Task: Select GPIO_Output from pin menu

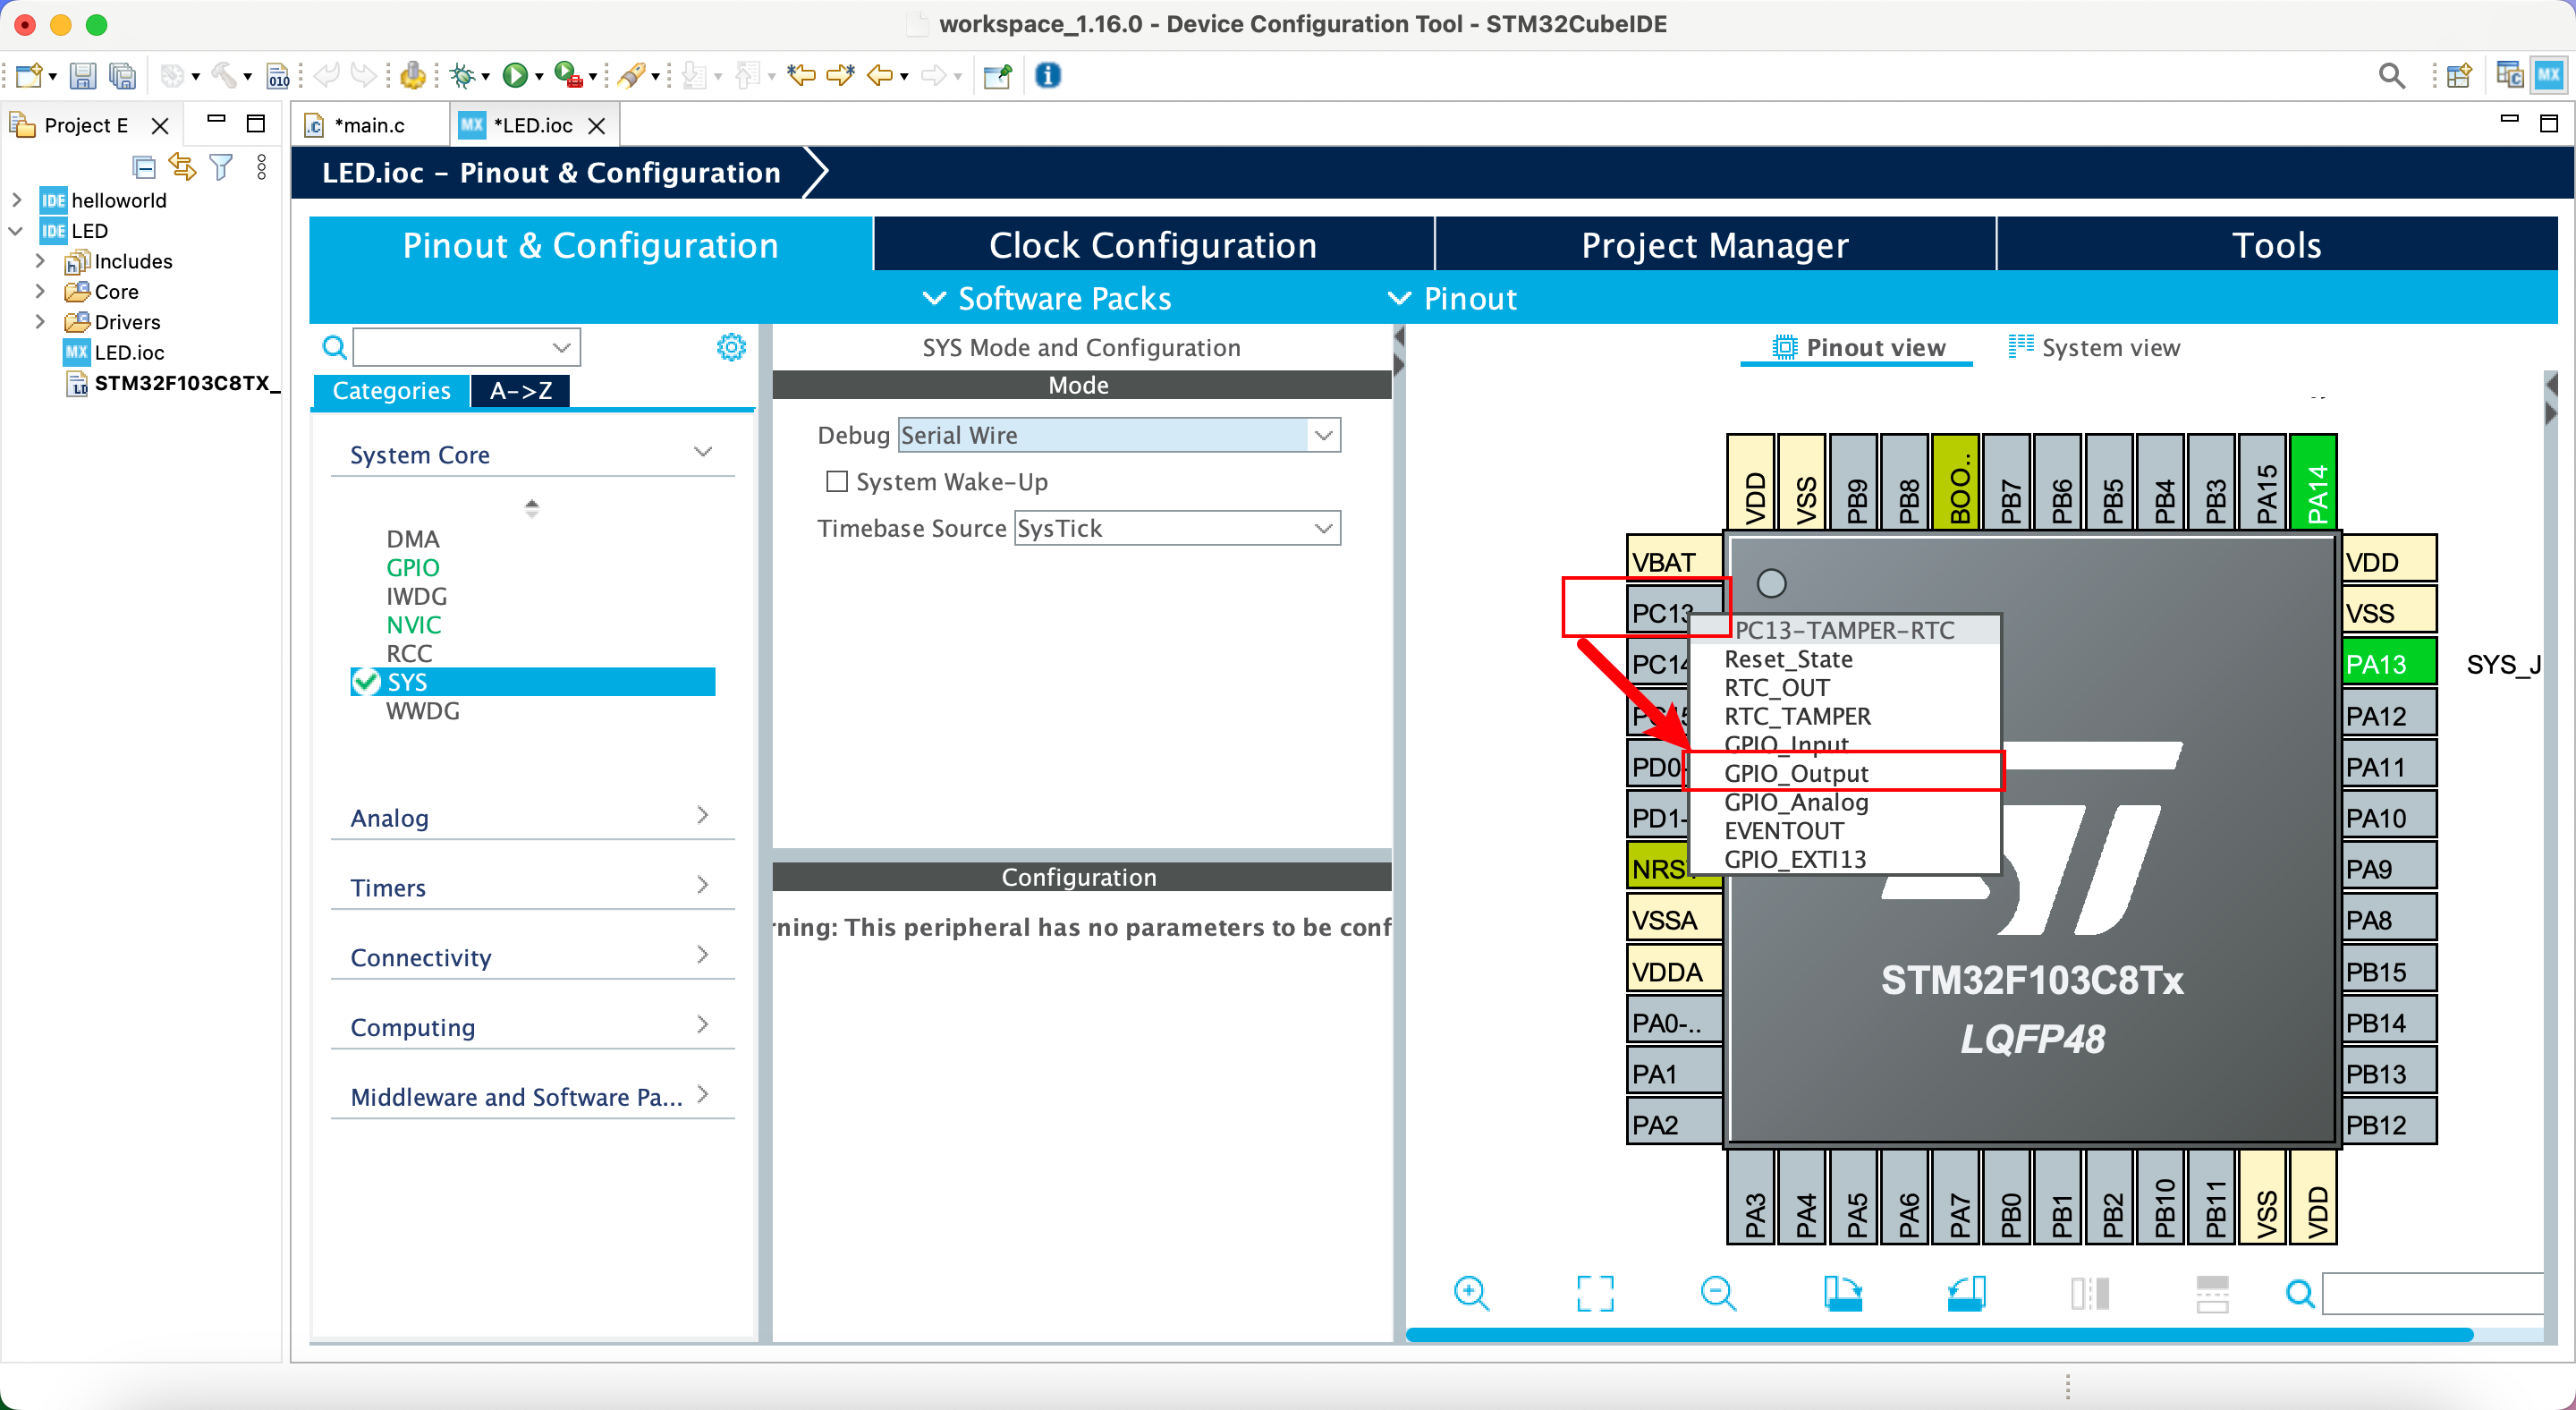Action: (x=1844, y=772)
